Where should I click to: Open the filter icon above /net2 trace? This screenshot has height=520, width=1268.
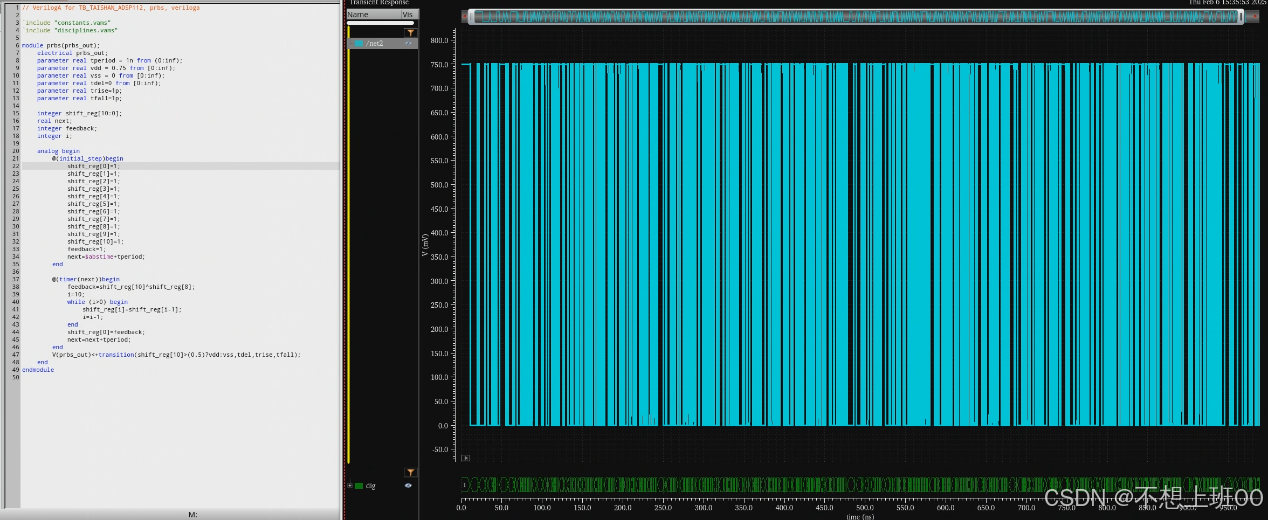coord(409,32)
